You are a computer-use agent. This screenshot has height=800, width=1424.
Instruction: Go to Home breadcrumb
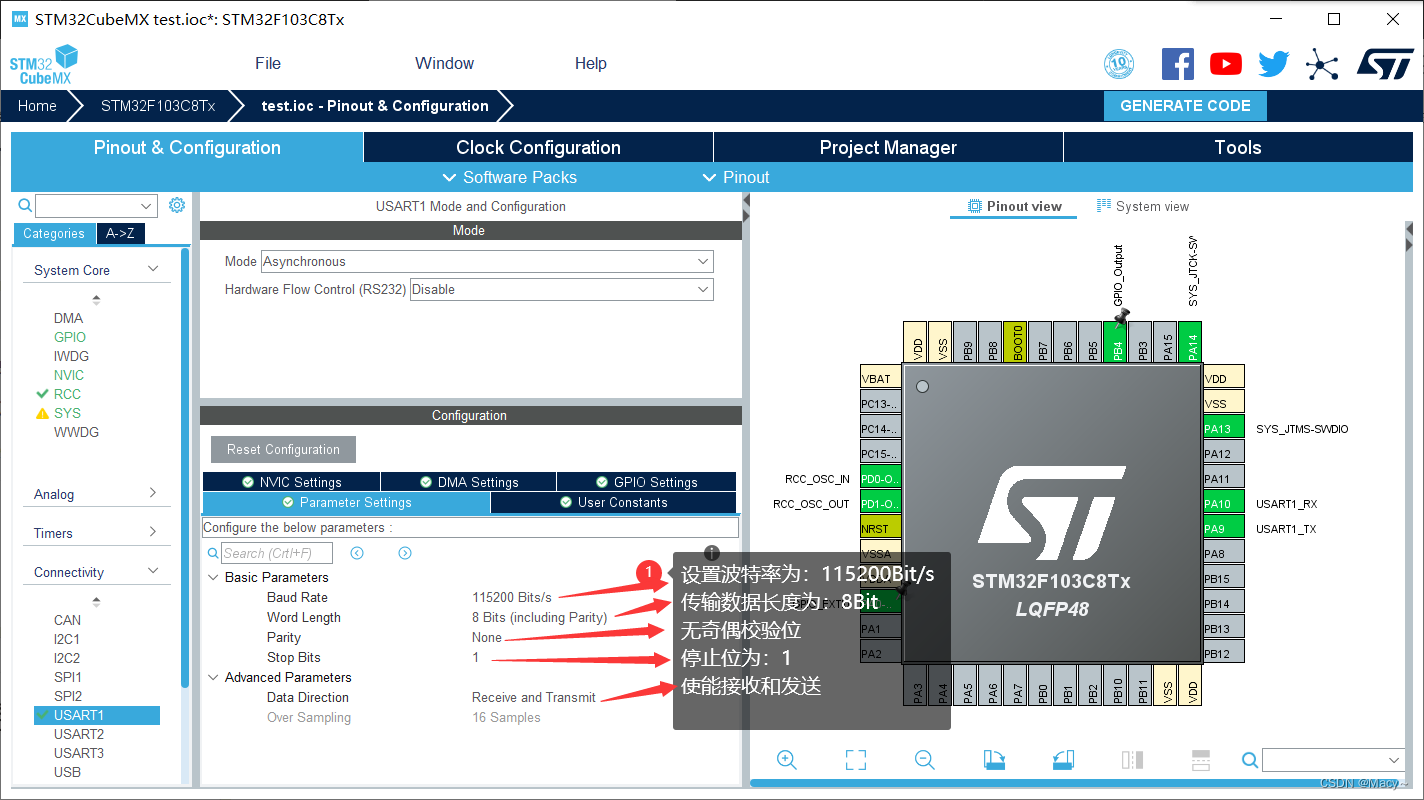[x=37, y=106]
